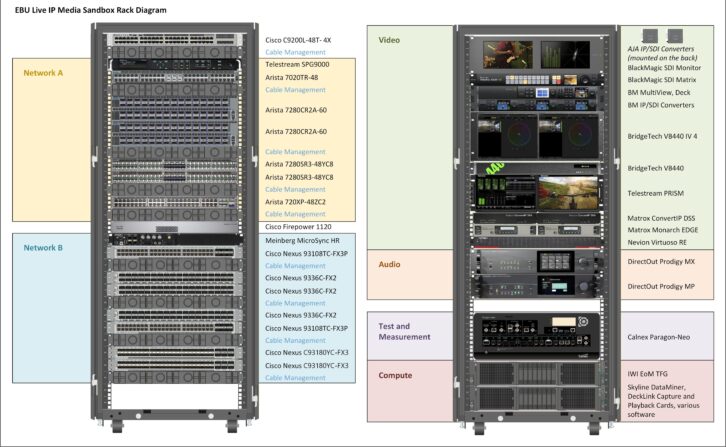Select the Compute section heading
The image size is (726, 447).
pyautogui.click(x=397, y=375)
